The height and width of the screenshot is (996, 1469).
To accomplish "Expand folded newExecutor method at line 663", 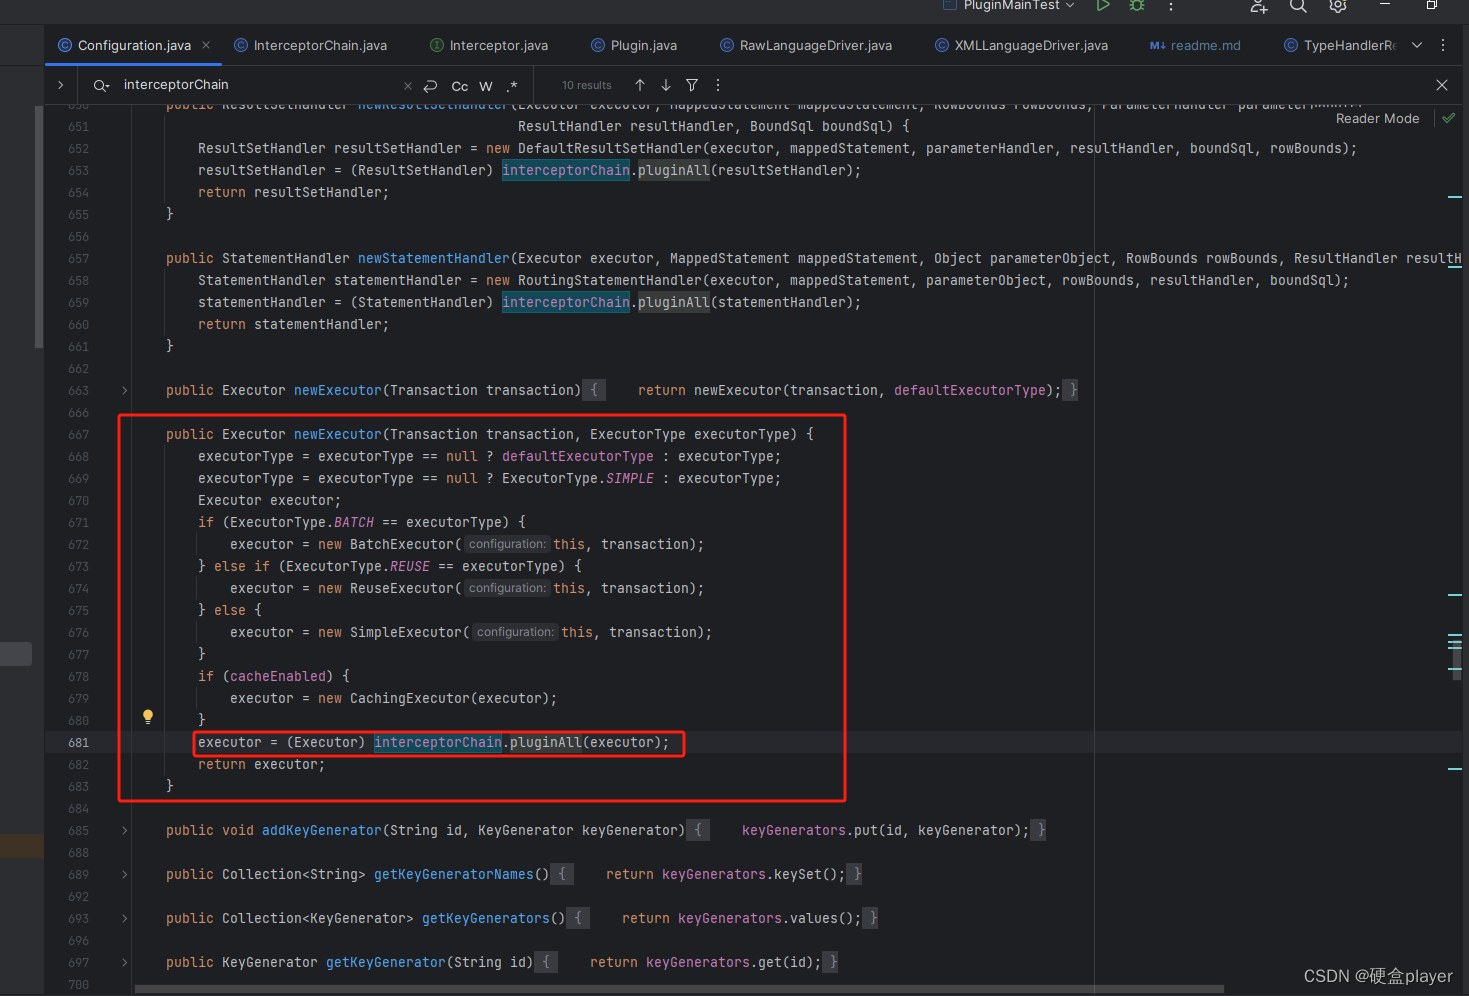I will click(x=125, y=390).
